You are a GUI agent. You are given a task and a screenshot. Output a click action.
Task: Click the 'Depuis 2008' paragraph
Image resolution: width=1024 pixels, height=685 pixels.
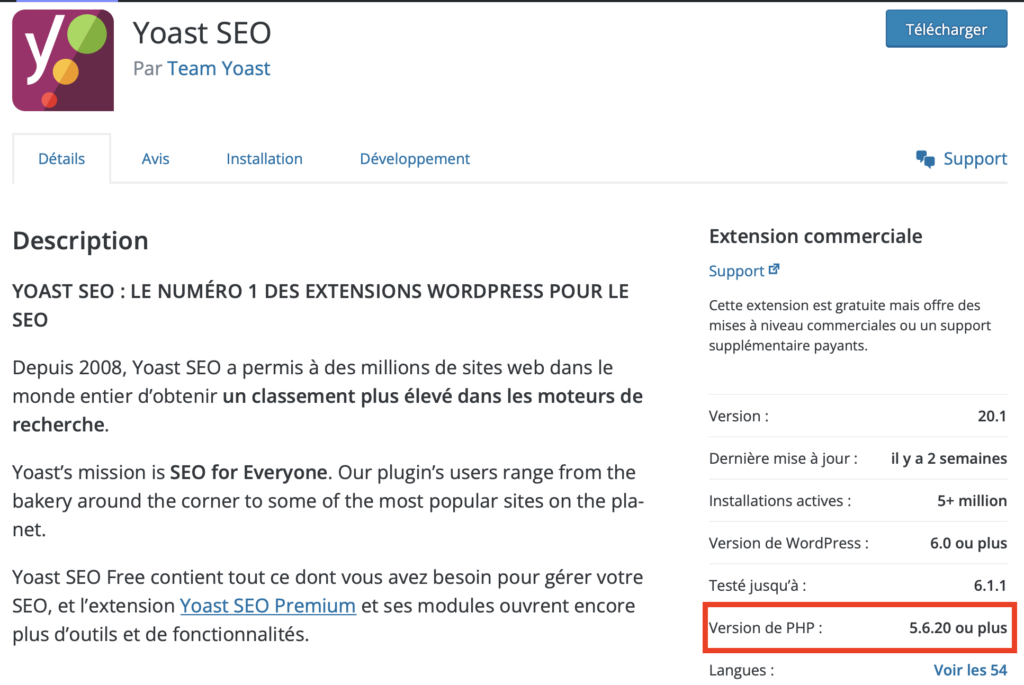pos(328,396)
